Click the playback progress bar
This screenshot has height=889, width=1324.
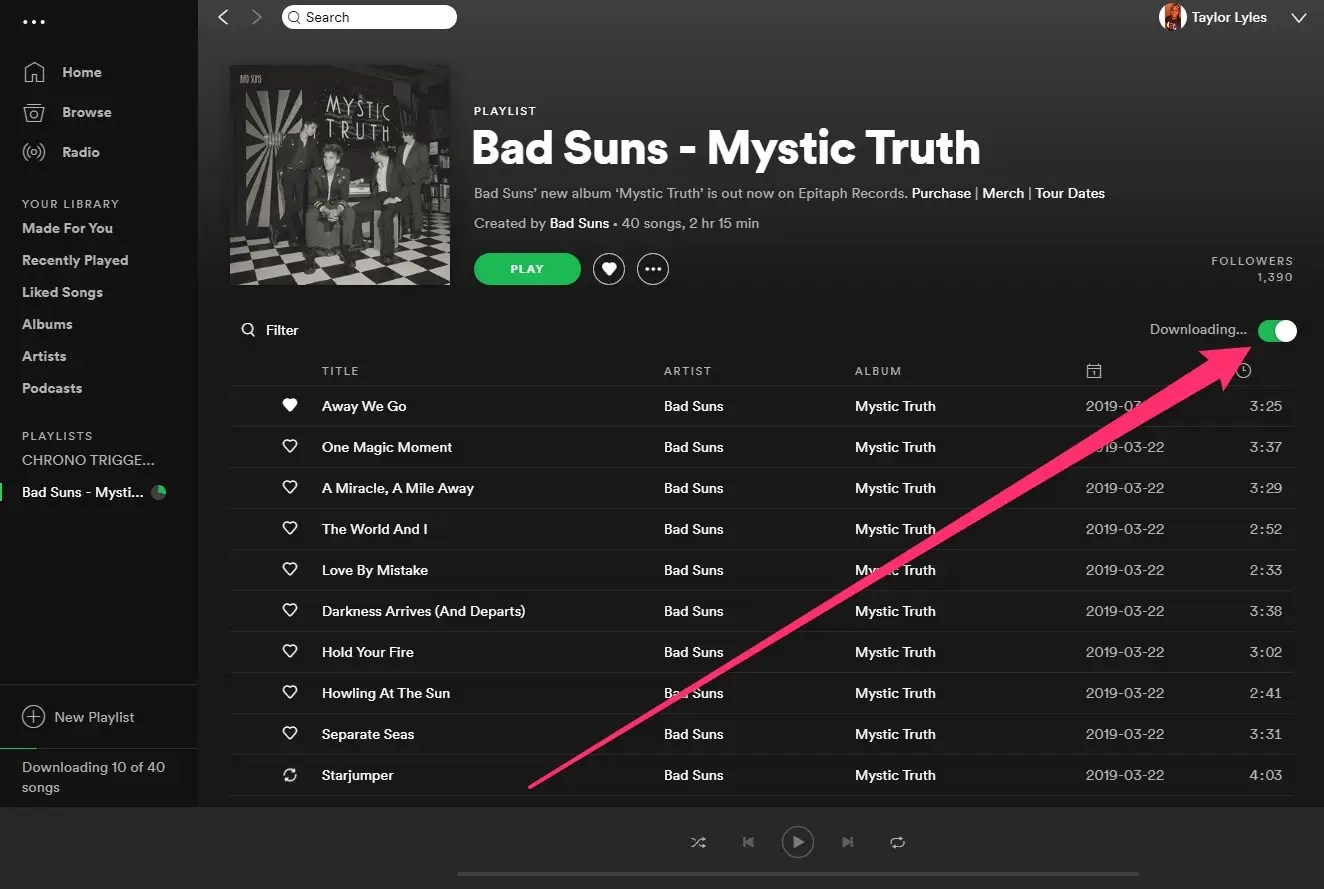(x=797, y=873)
